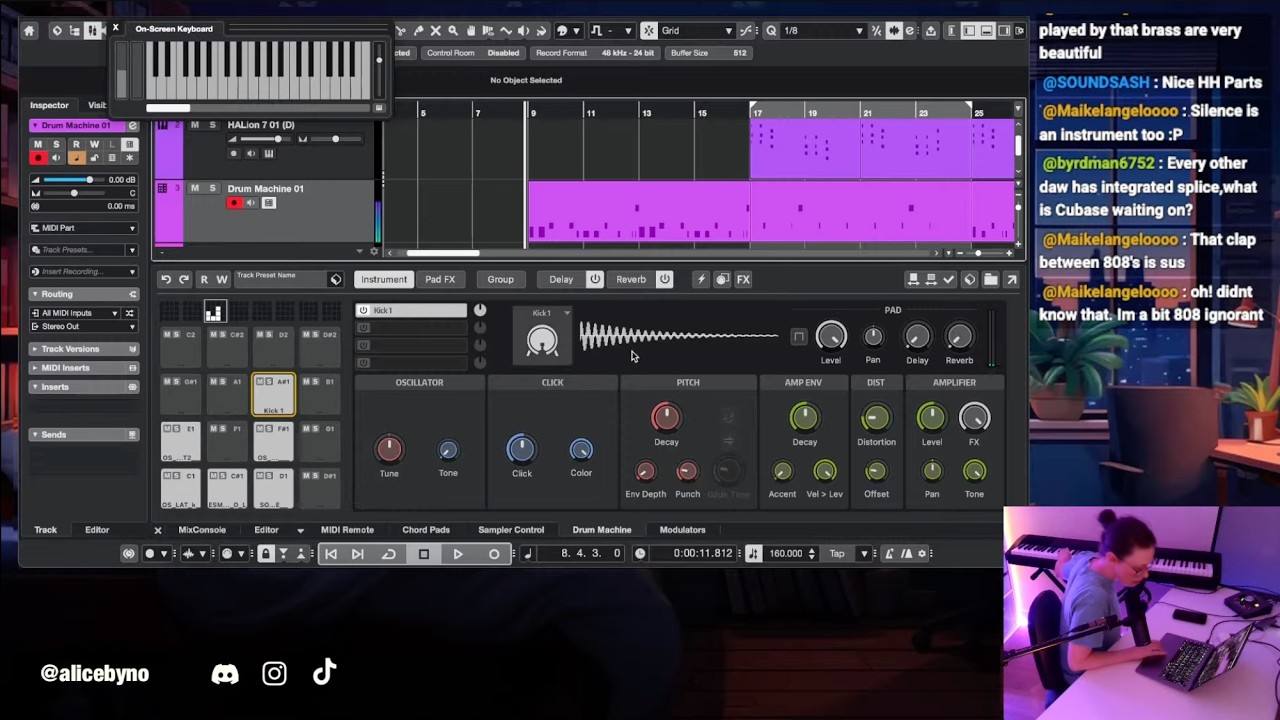This screenshot has height=720, width=1280.
Task: Toggle Write automation W in Drum Machine toolbar
Action: tap(222, 280)
